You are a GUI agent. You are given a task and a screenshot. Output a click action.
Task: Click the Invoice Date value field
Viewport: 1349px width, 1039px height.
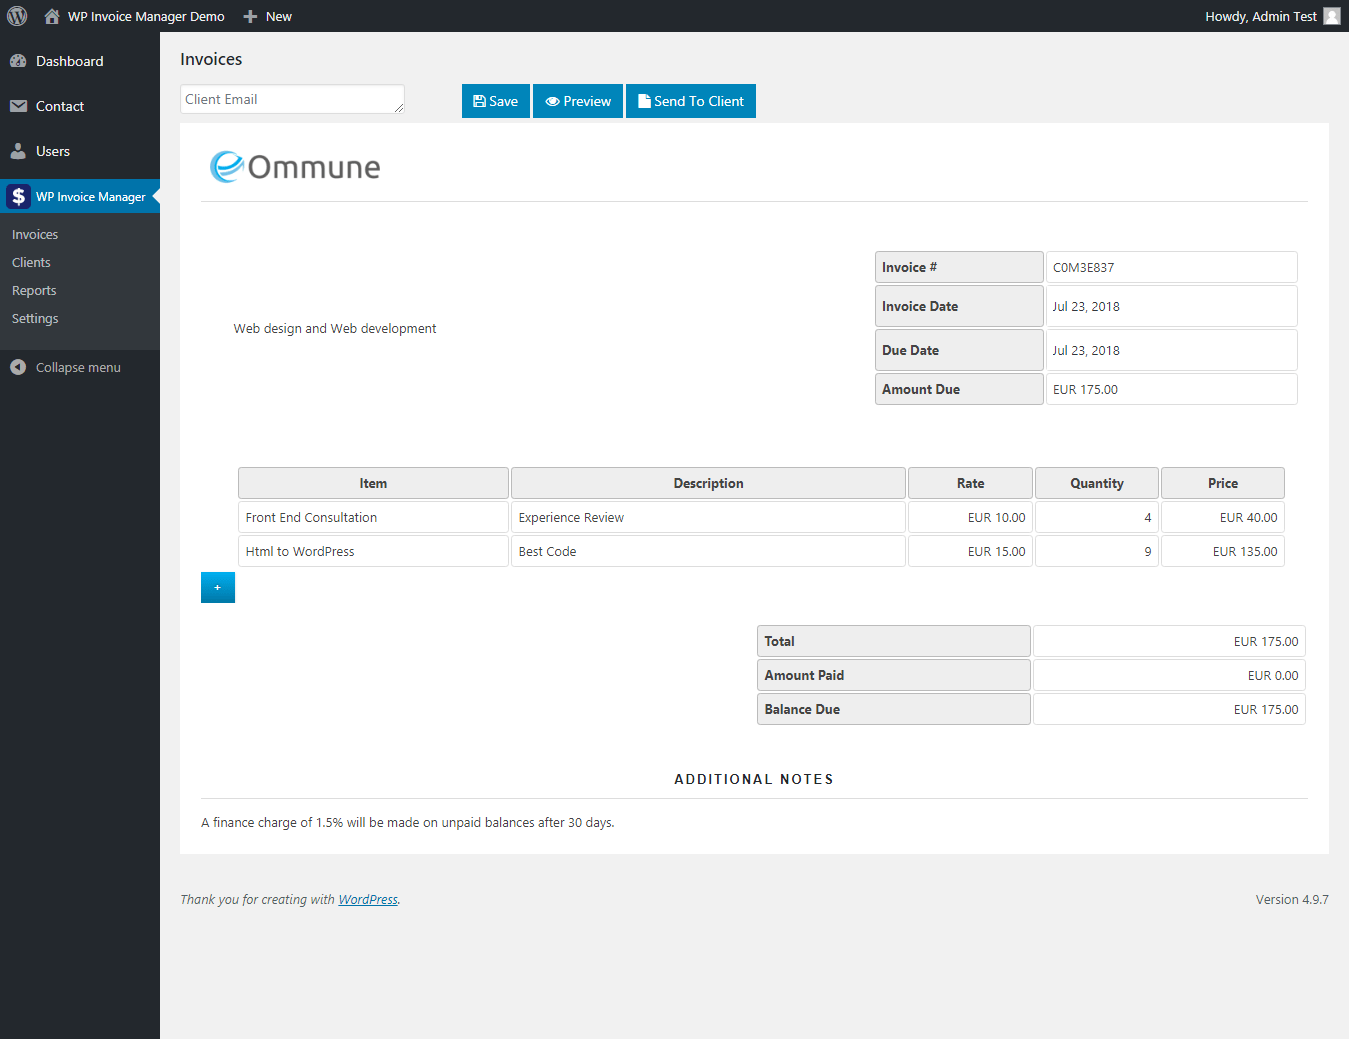tap(1171, 306)
